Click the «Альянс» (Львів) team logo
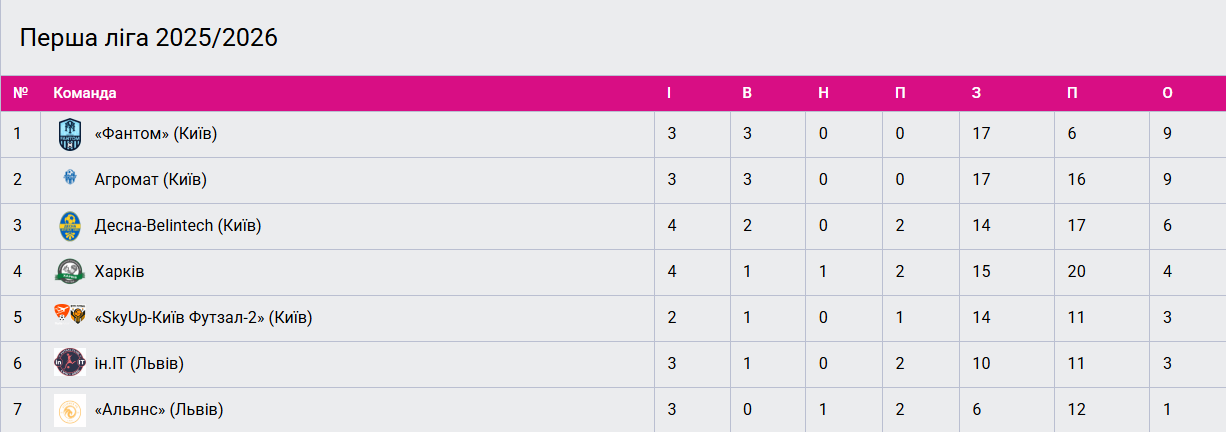1226x432 pixels. click(x=69, y=410)
